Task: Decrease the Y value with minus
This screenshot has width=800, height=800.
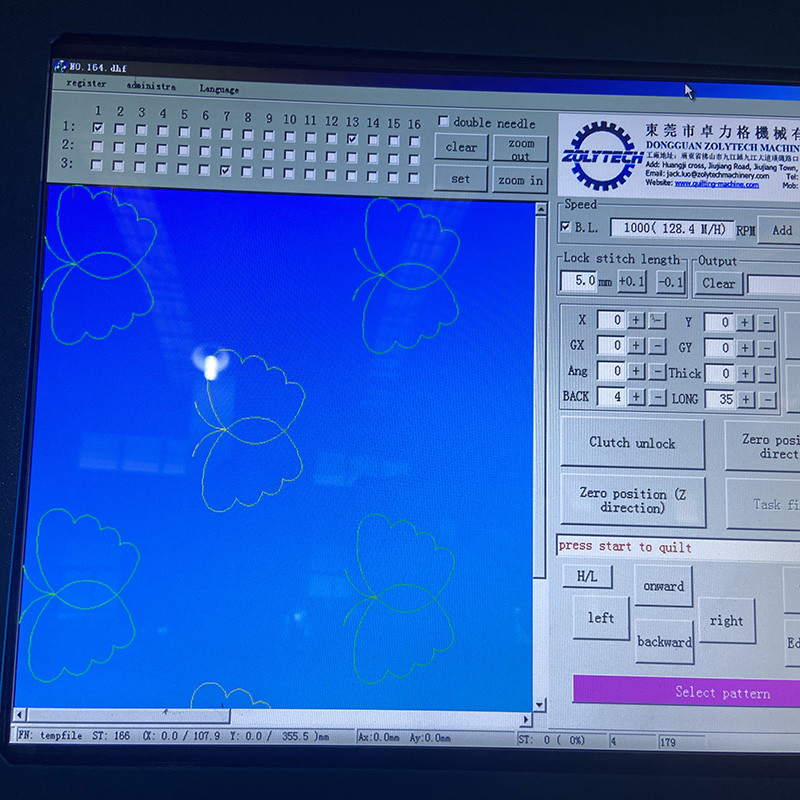Action: tap(766, 323)
